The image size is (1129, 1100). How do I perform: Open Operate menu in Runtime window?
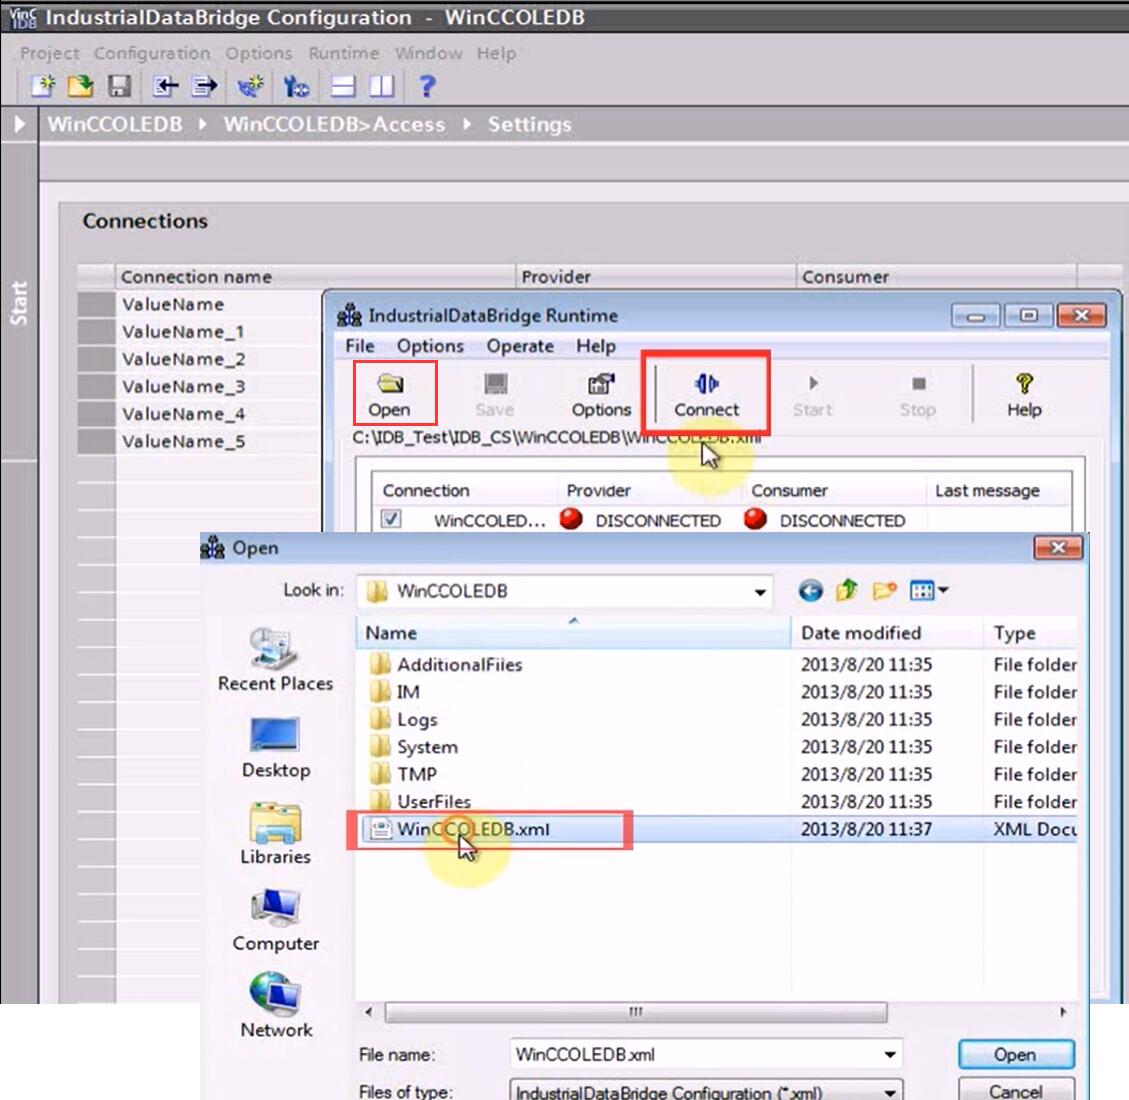click(520, 346)
